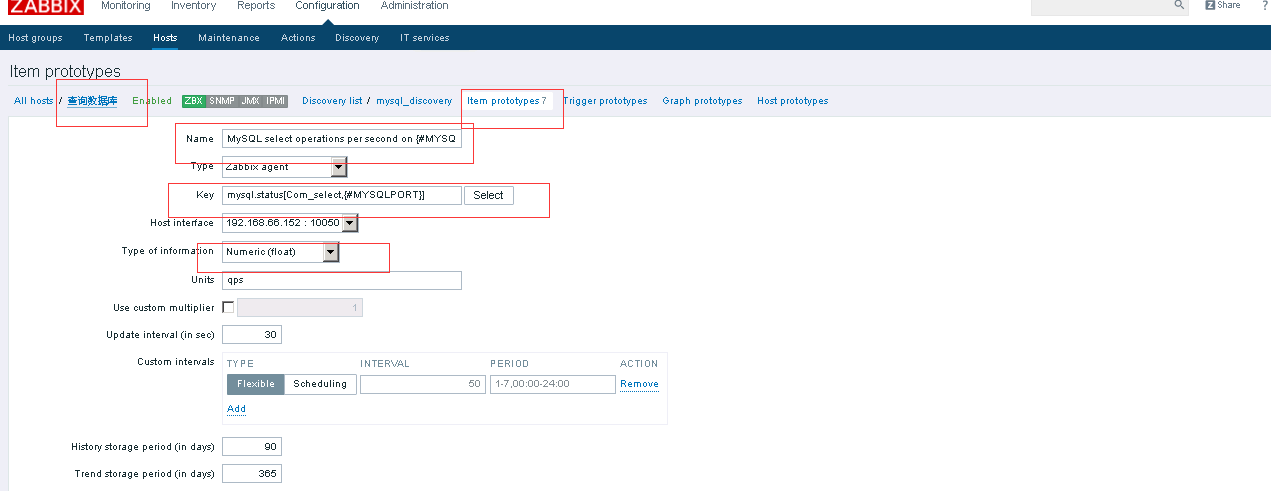Click the custom multiplier value field

pos(300,308)
